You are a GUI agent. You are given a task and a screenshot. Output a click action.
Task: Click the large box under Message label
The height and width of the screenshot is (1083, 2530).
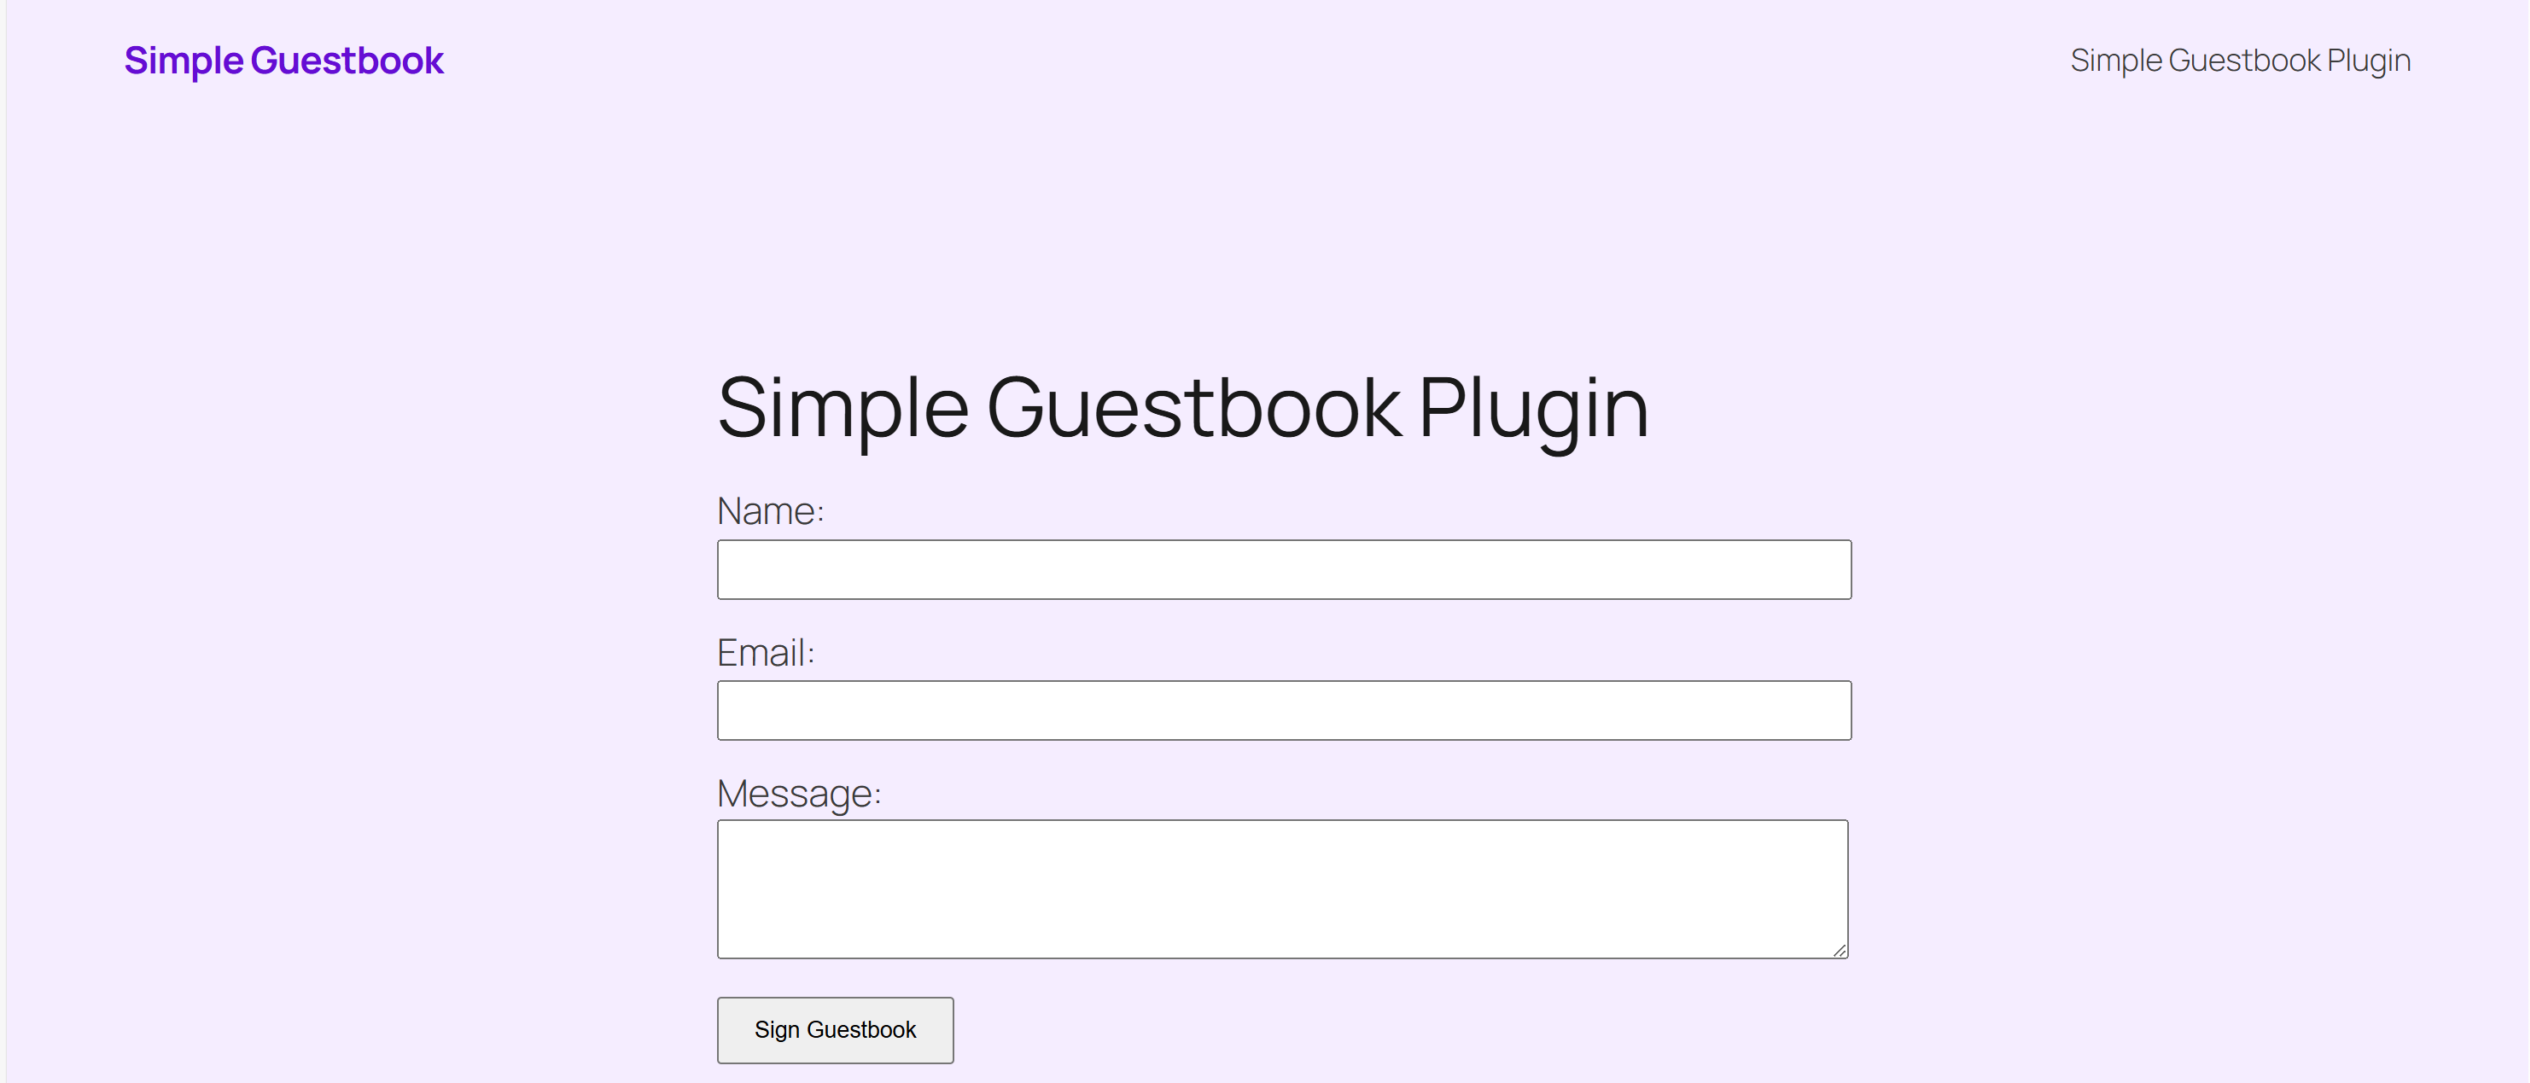click(x=1282, y=889)
